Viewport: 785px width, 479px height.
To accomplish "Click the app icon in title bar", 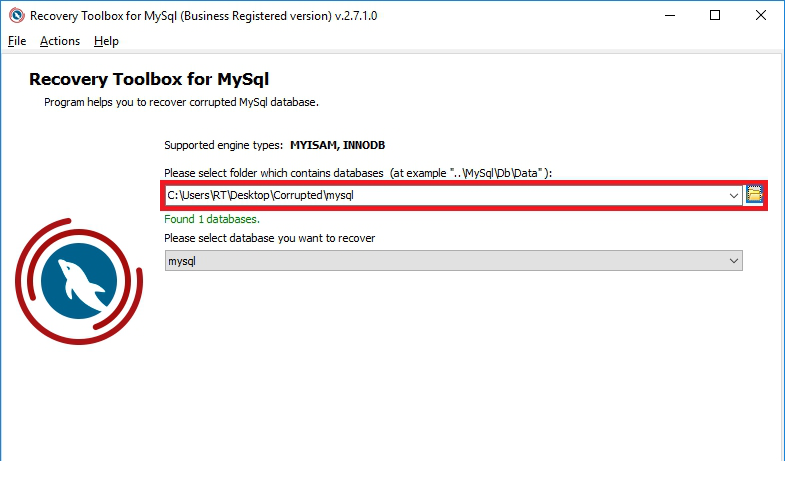I will [x=17, y=16].
